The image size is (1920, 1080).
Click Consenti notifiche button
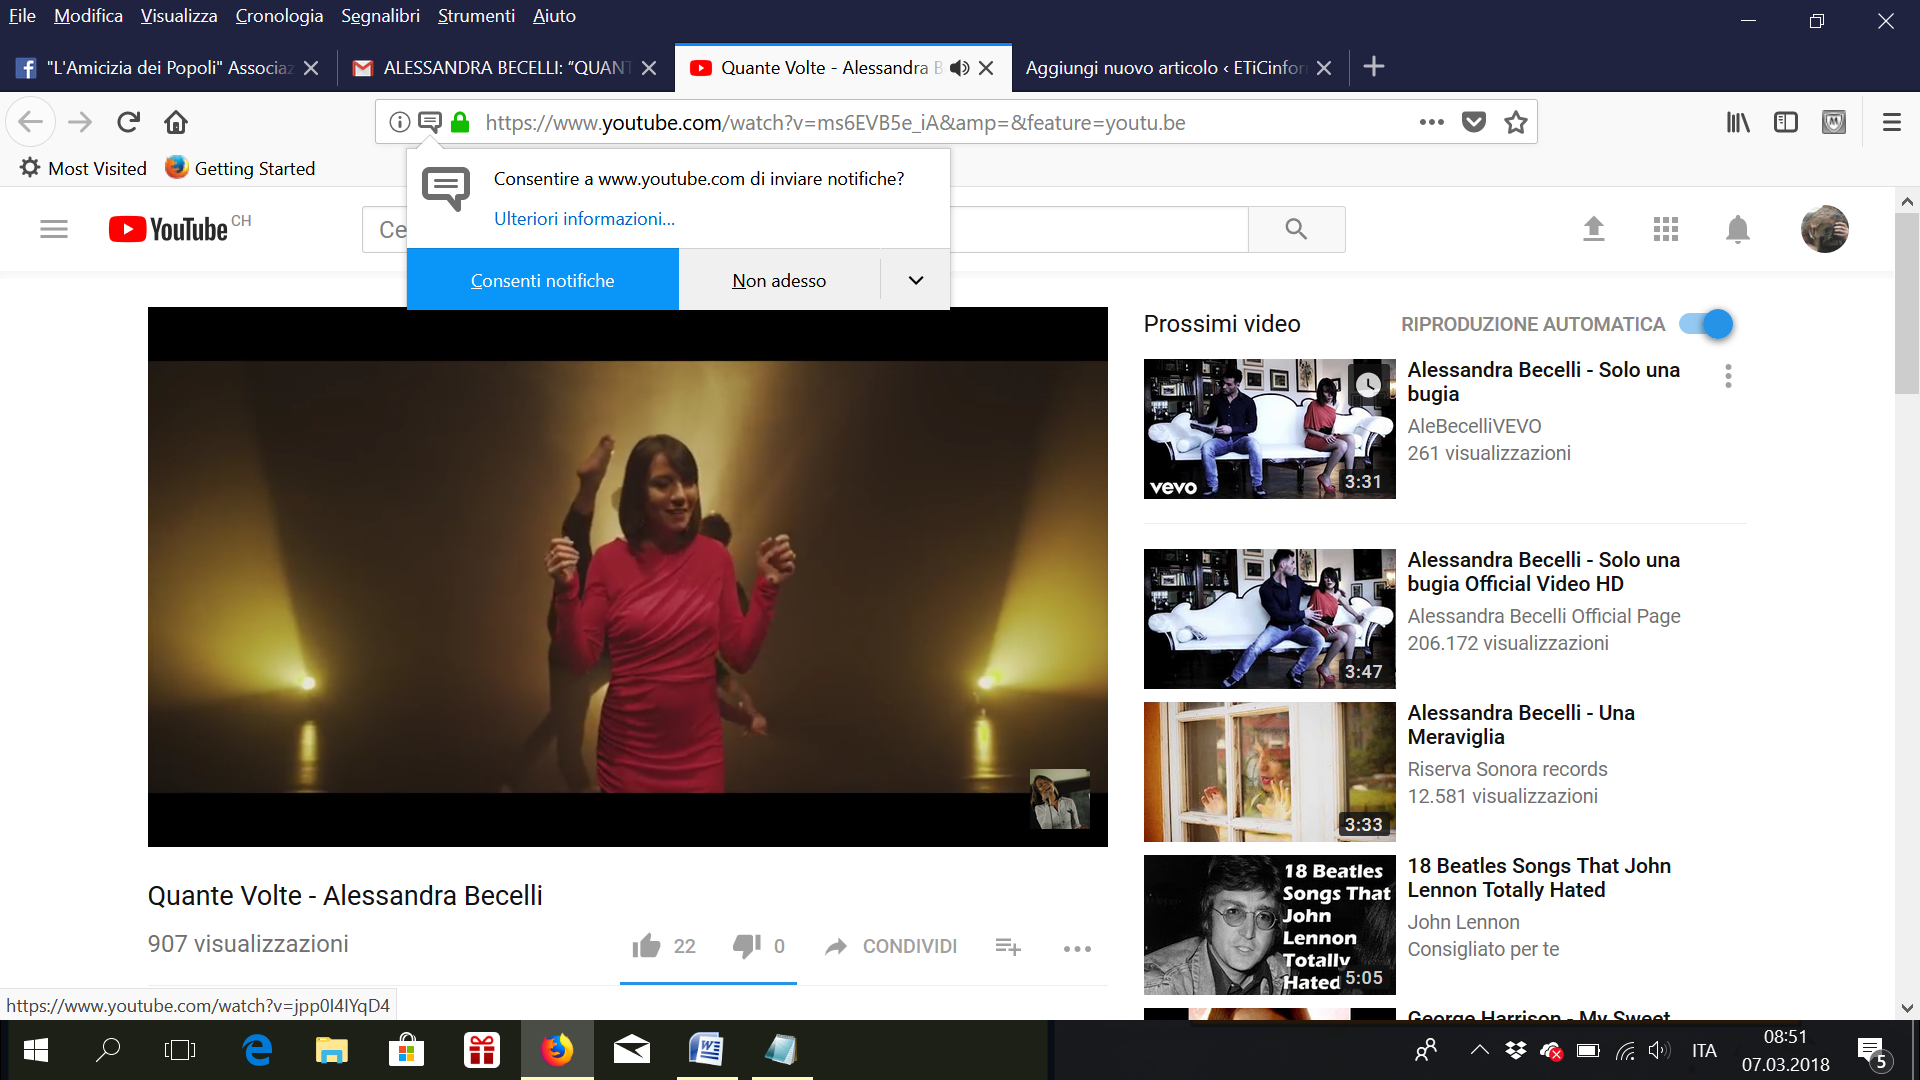[x=542, y=280]
